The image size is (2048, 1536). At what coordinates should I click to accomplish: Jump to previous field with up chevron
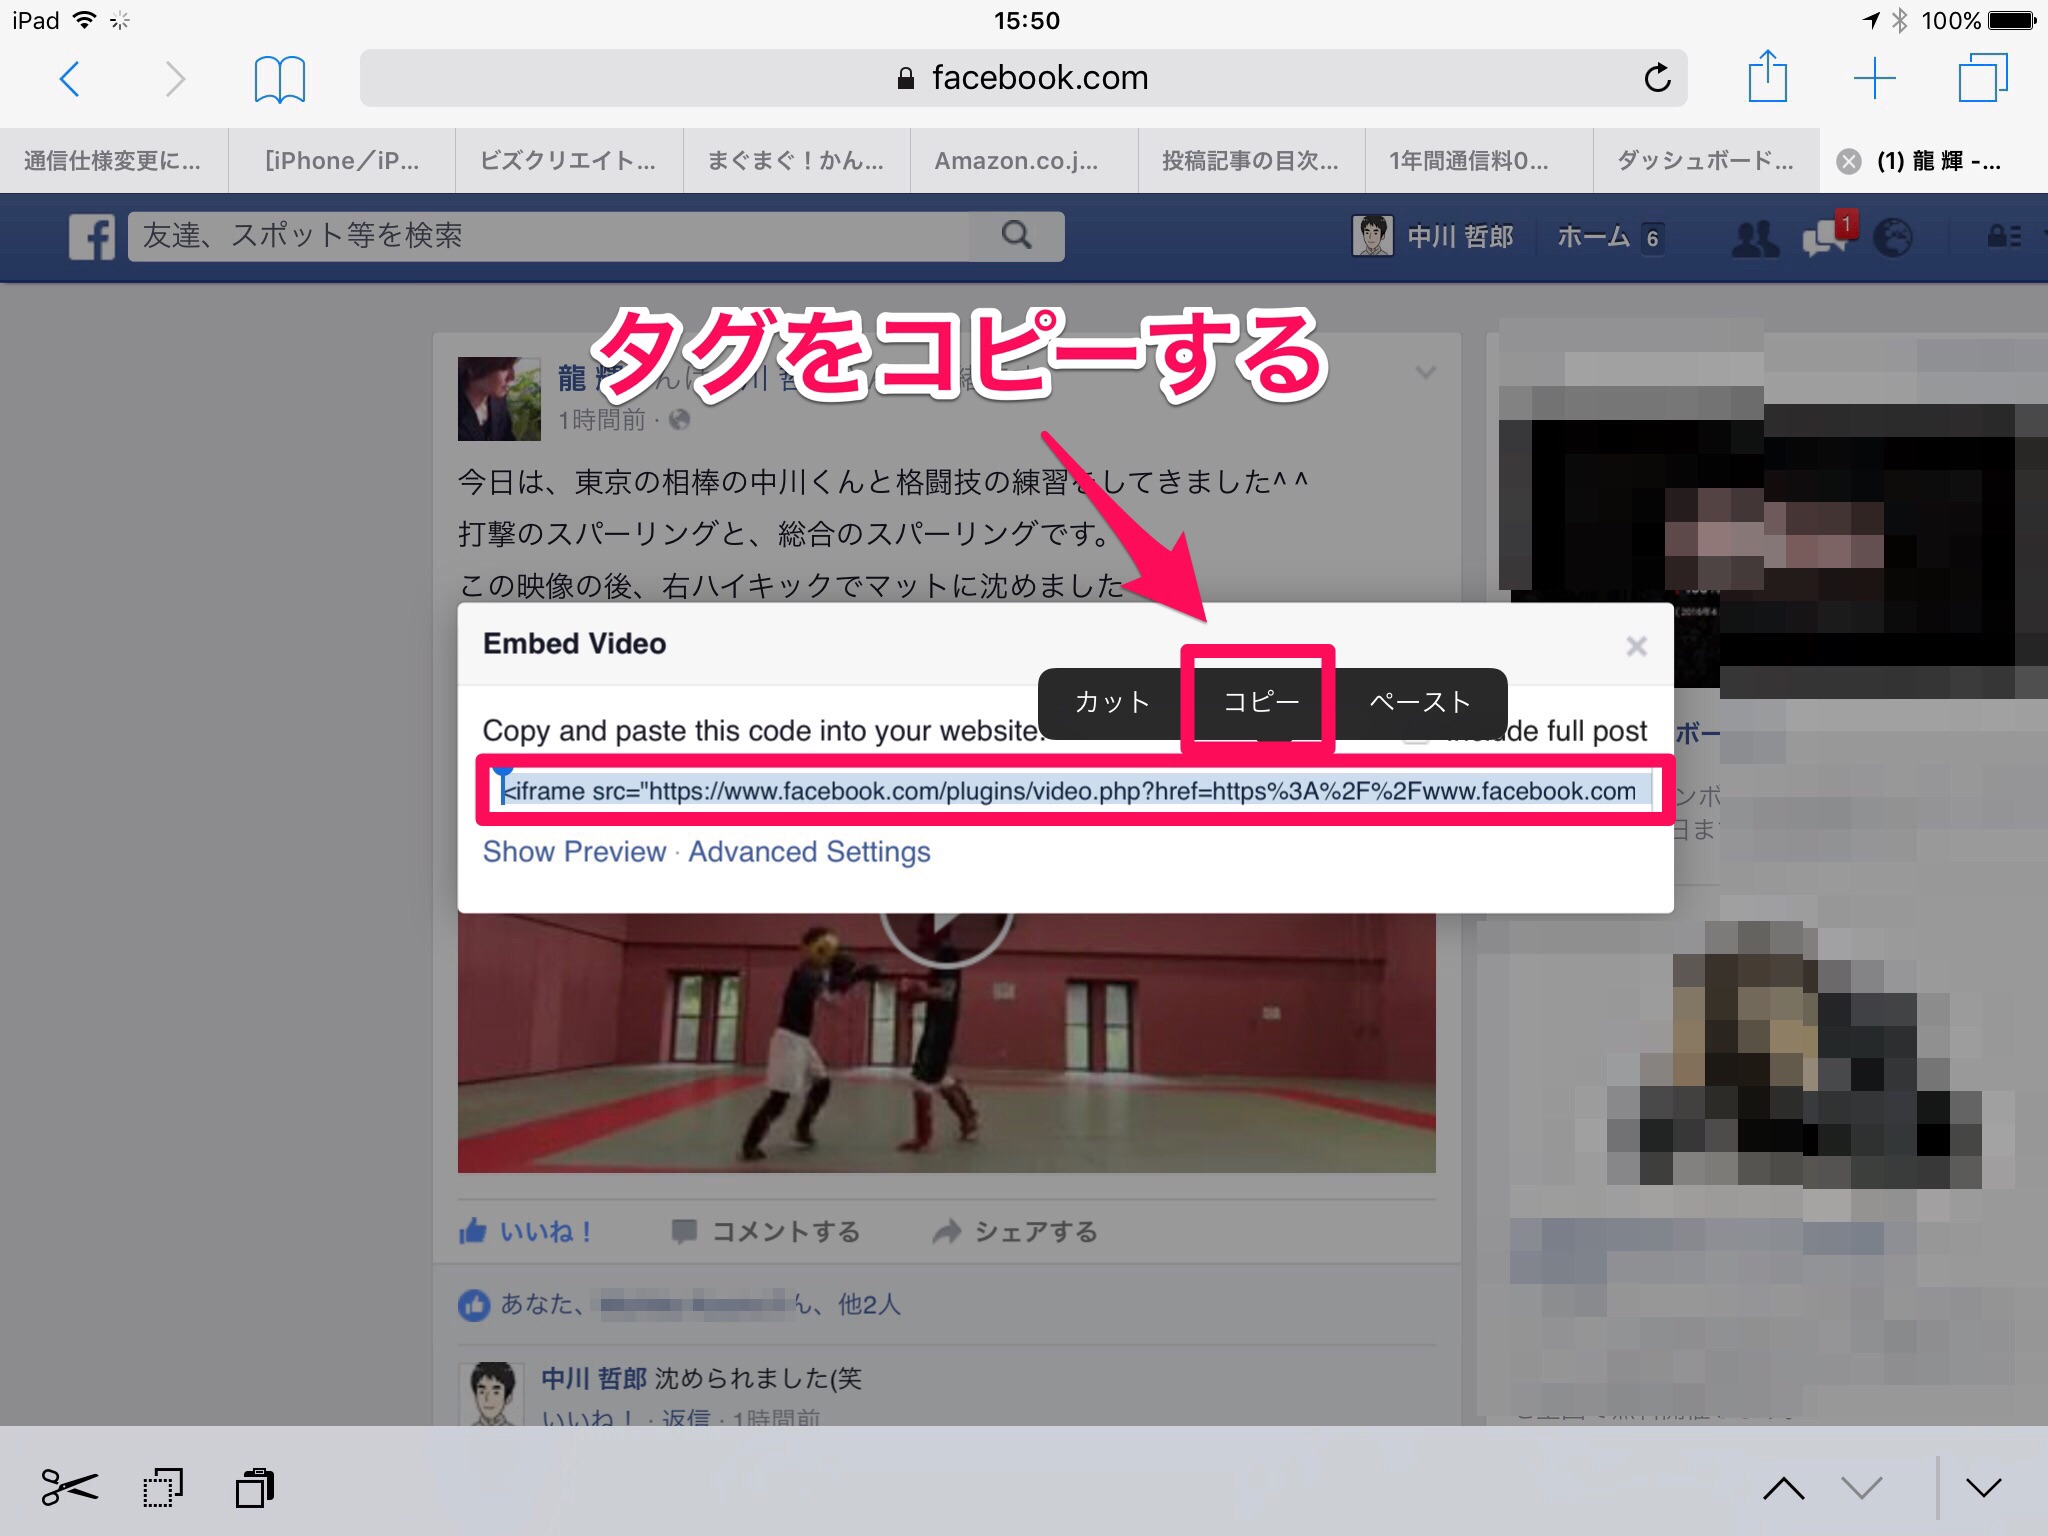[x=1783, y=1488]
